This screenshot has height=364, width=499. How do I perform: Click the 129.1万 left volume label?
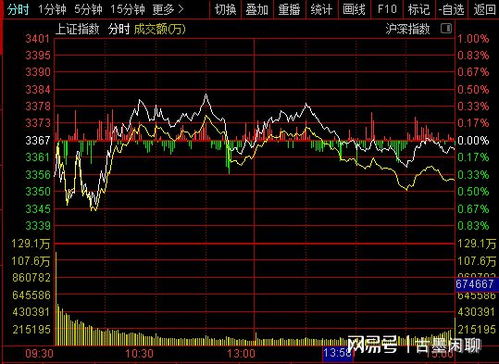pyautogui.click(x=31, y=244)
